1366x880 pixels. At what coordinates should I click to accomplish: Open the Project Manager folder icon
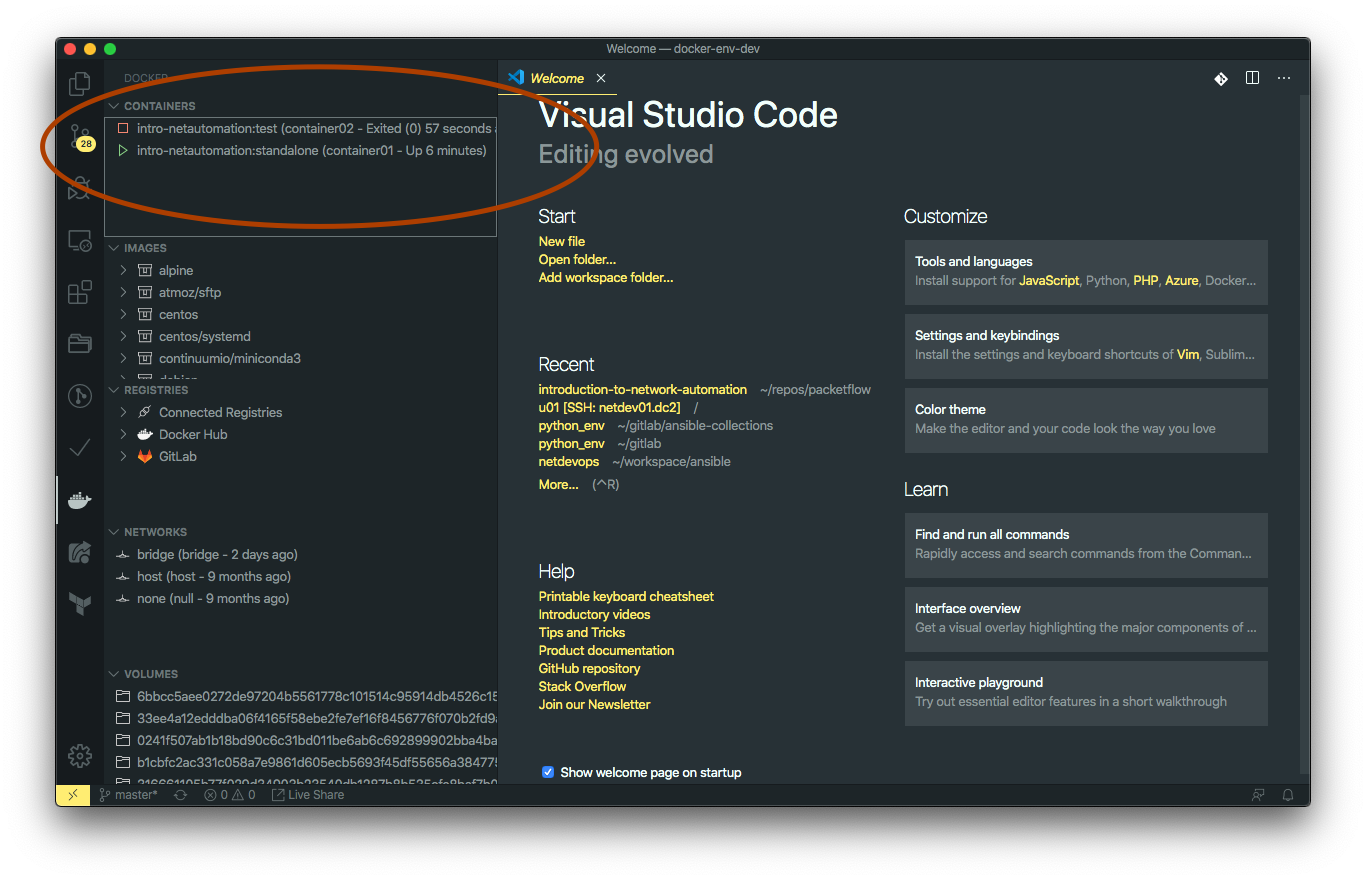pos(80,344)
